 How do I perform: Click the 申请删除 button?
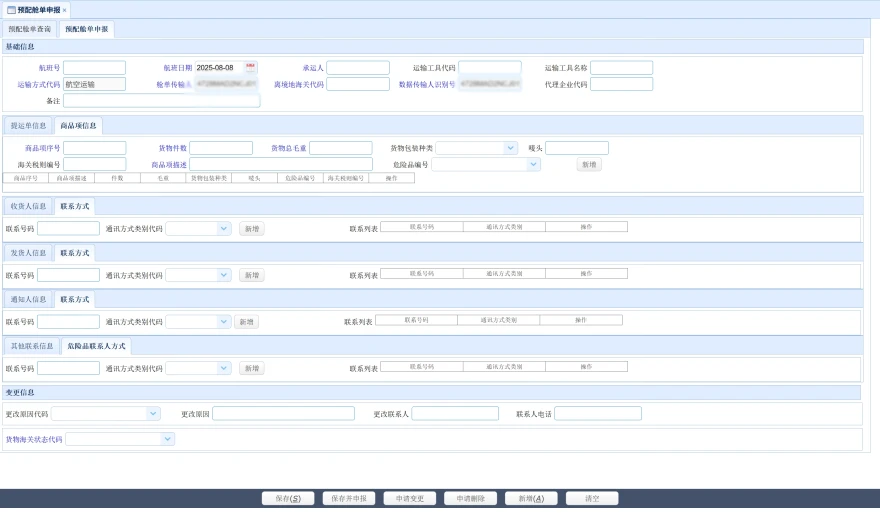pos(470,498)
